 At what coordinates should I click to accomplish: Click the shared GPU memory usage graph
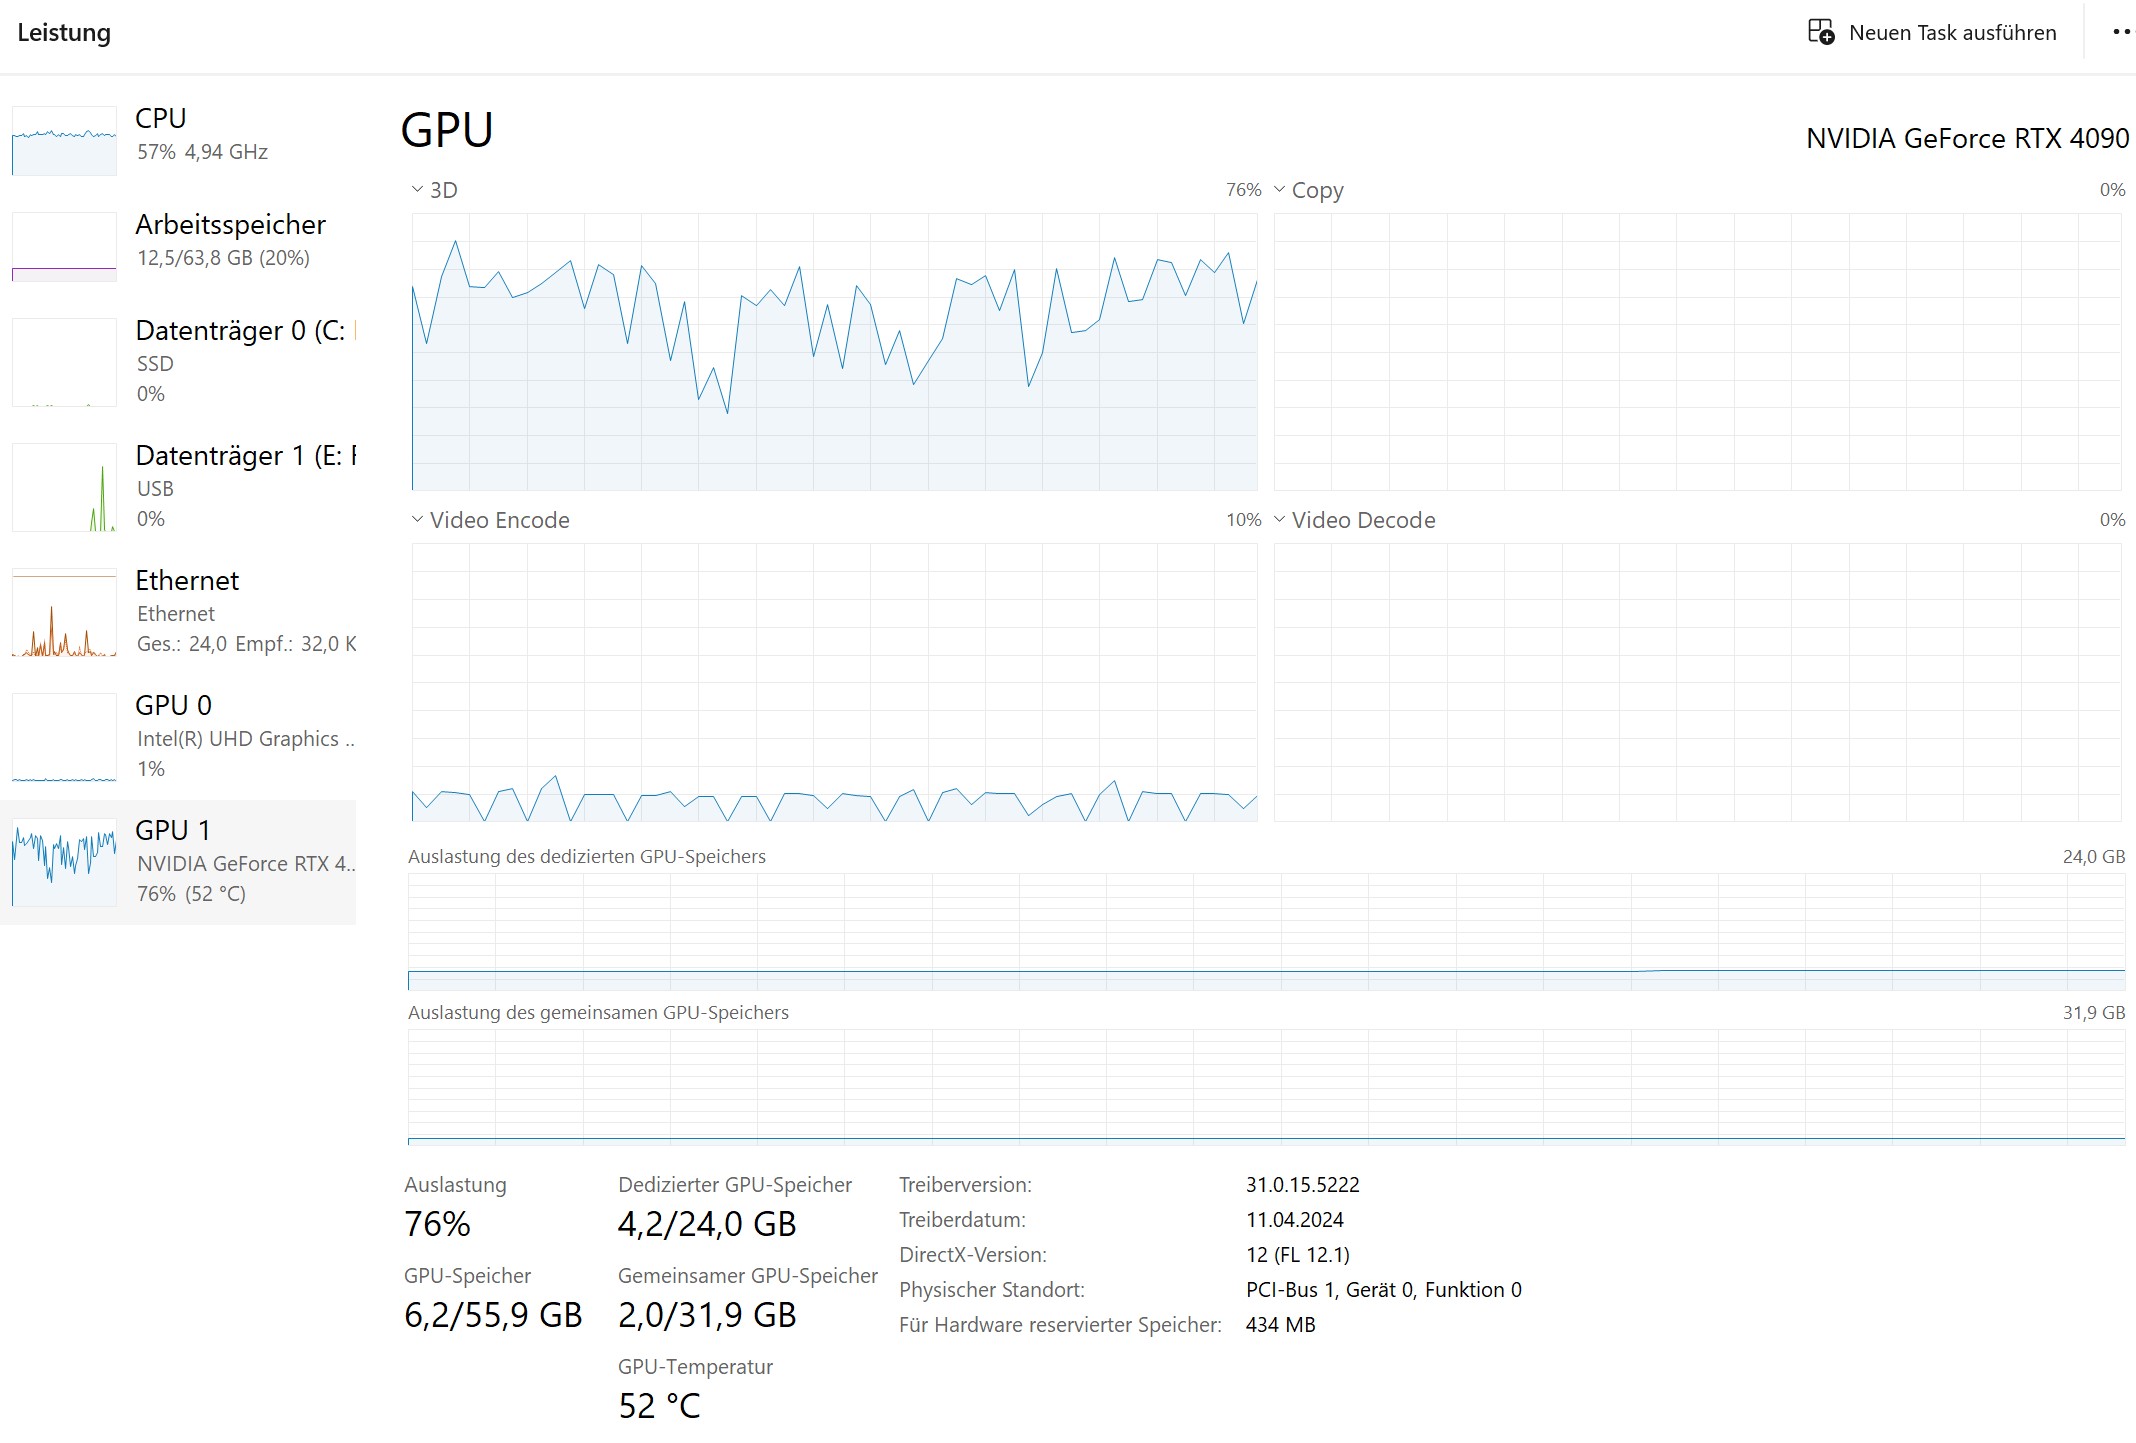click(x=1266, y=1086)
